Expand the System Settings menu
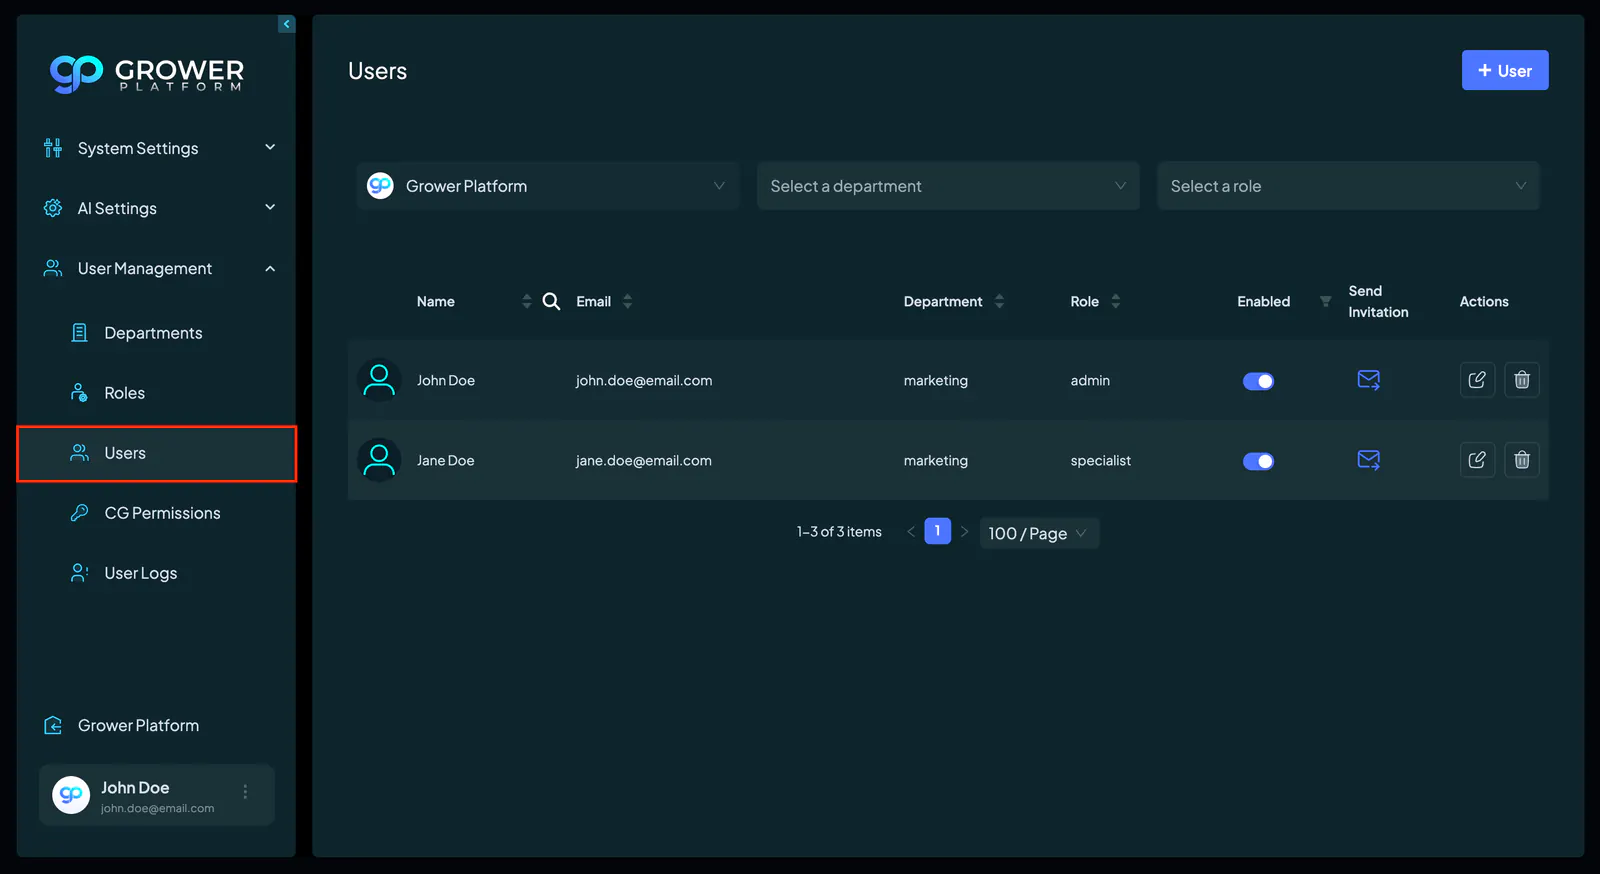This screenshot has width=1600, height=874. (x=158, y=148)
